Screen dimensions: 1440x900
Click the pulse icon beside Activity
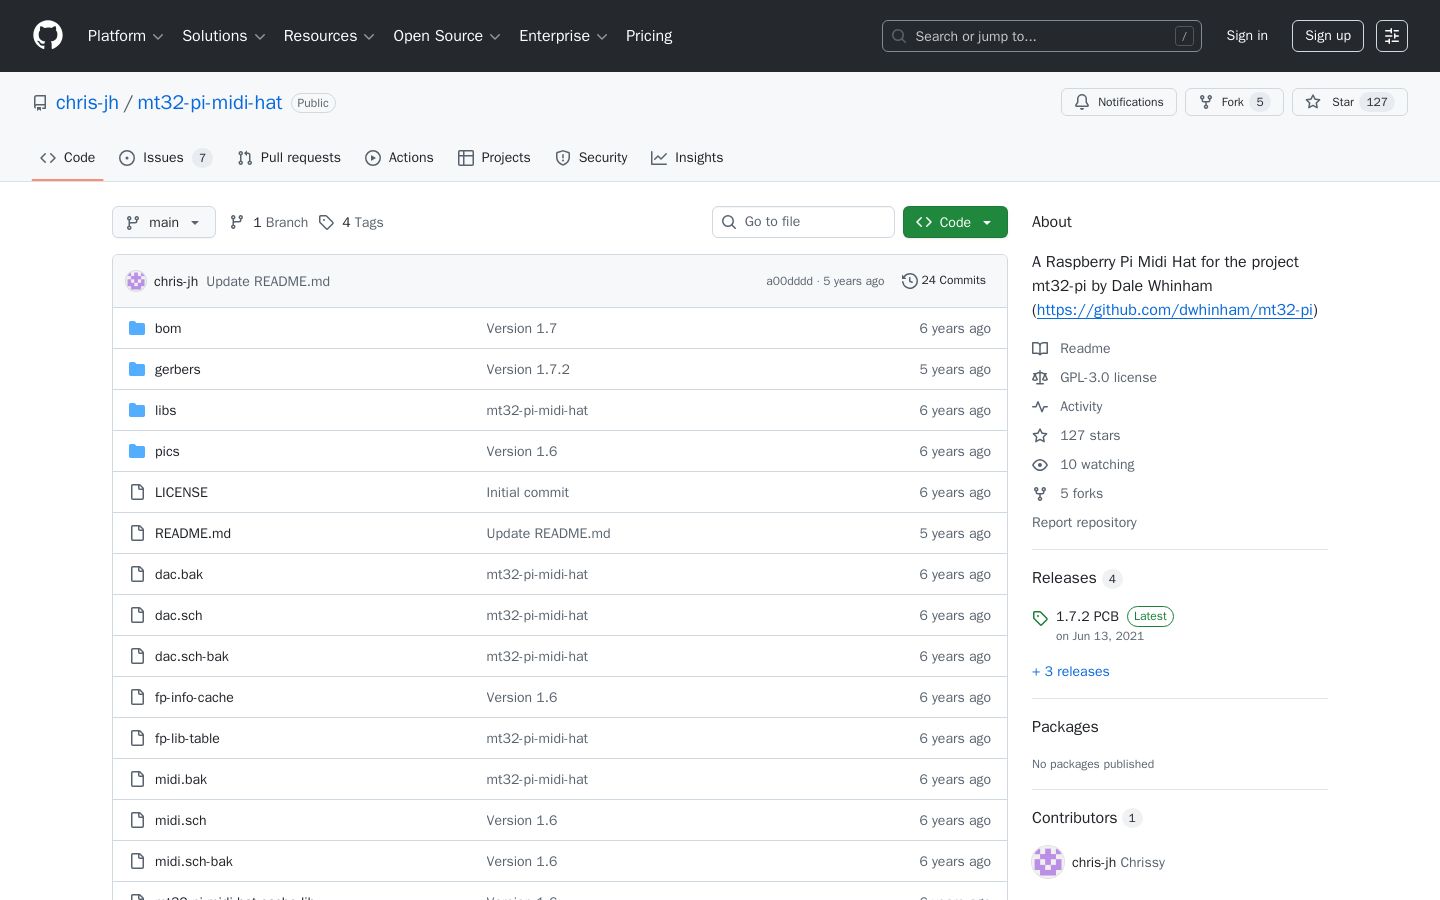(x=1040, y=406)
